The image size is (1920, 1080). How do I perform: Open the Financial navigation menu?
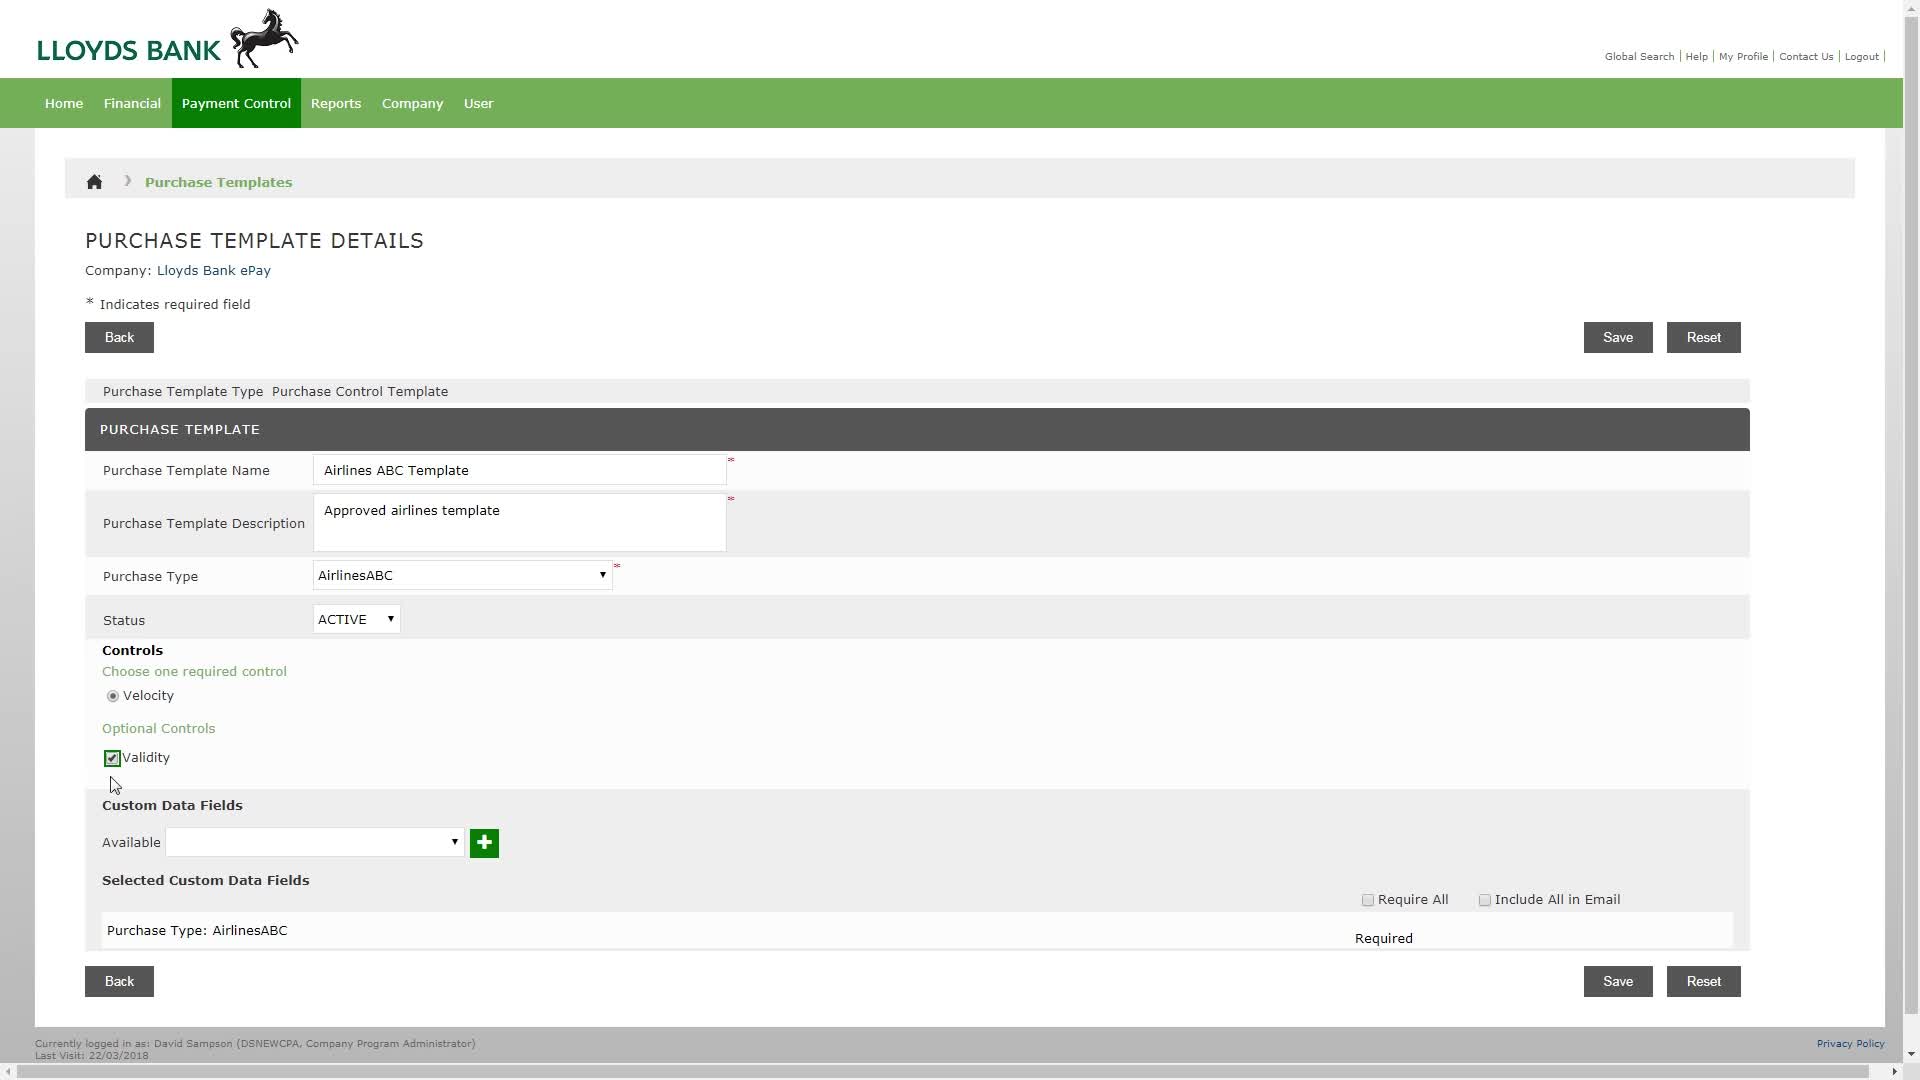(x=131, y=103)
